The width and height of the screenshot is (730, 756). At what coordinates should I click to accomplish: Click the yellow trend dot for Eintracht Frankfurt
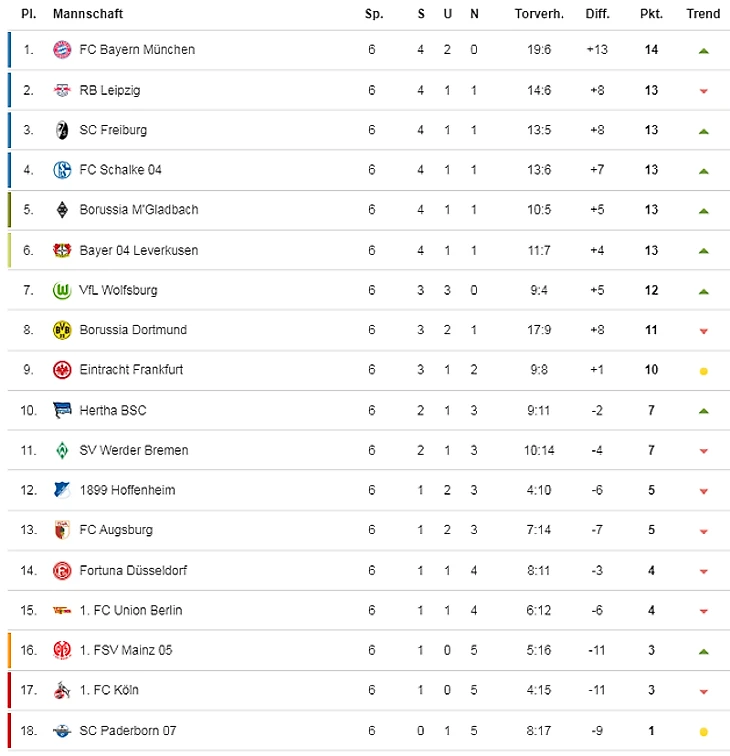tap(704, 371)
